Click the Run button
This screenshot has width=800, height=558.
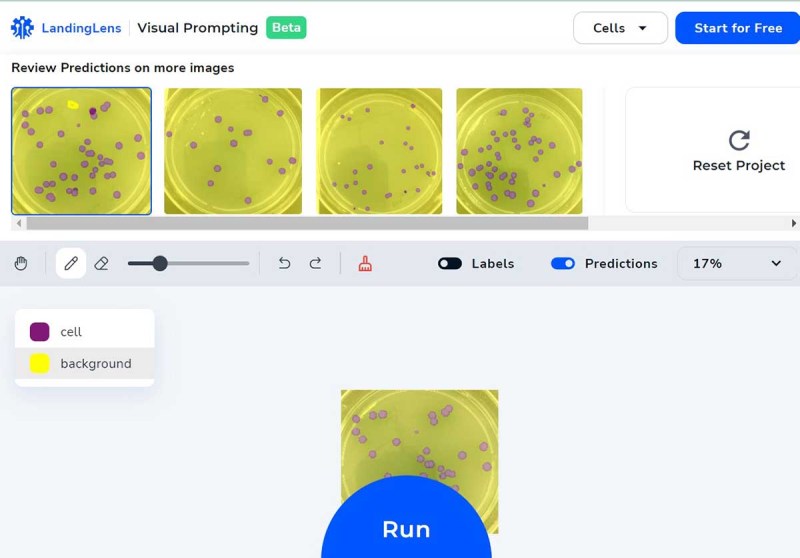pos(406,528)
